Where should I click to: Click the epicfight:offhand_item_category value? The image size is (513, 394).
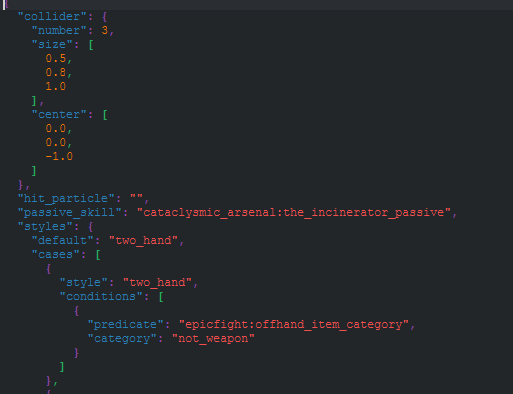(x=294, y=324)
